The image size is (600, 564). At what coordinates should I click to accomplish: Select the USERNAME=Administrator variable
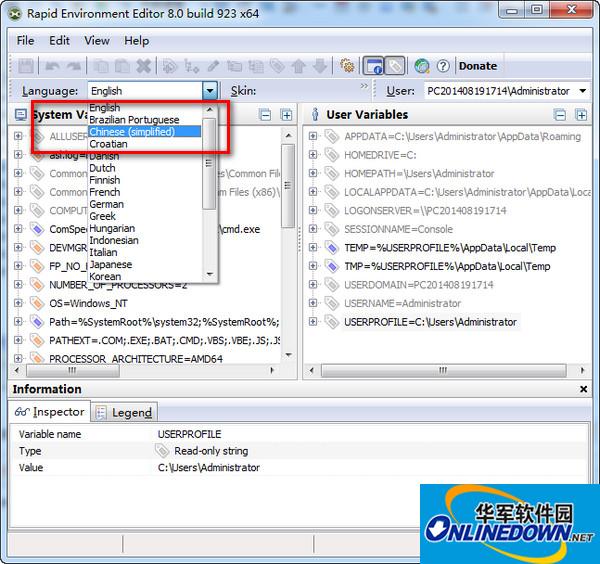point(402,303)
